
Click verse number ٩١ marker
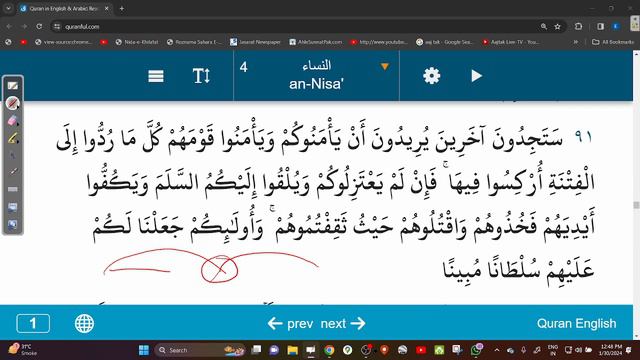[583, 137]
